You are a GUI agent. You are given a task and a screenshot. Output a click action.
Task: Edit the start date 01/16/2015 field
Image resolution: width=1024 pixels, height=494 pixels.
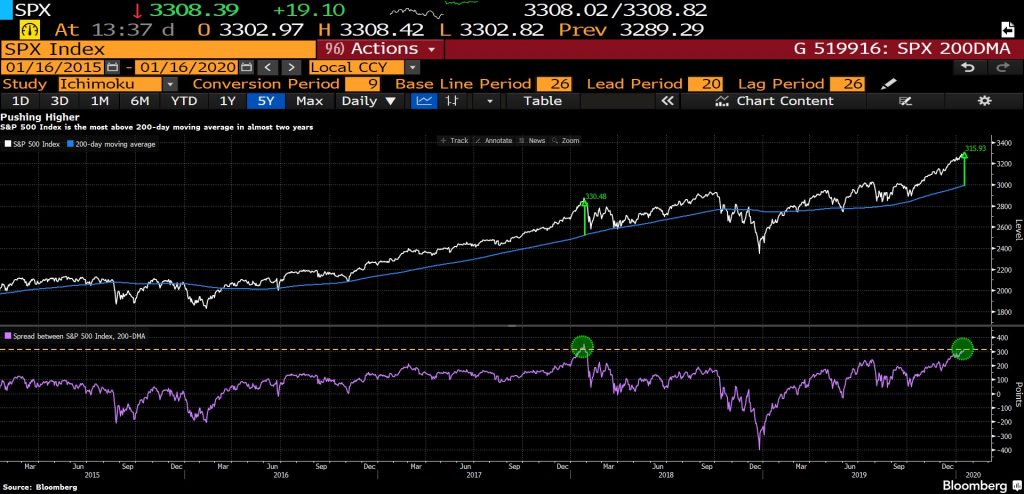click(54, 67)
